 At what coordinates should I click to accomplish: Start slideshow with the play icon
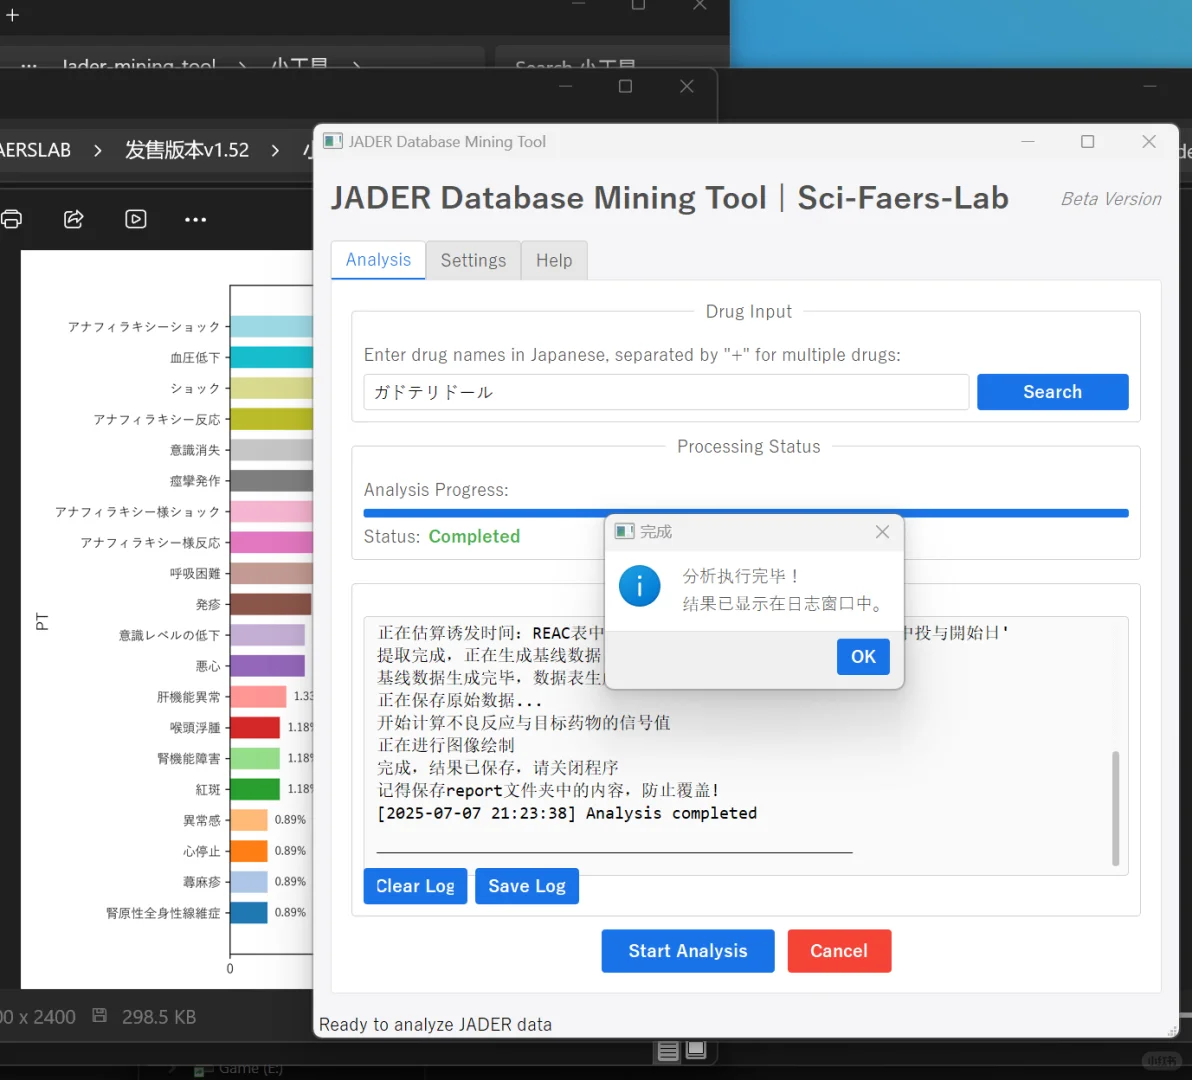coord(136,219)
